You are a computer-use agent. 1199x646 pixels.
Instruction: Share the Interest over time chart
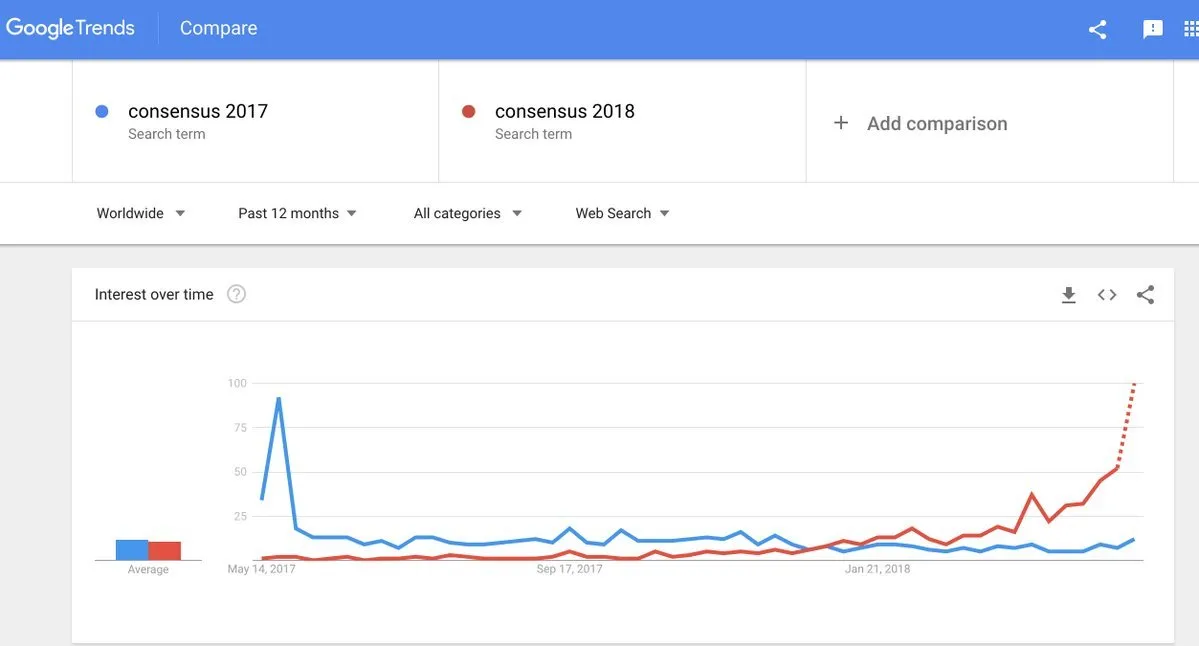point(1145,295)
